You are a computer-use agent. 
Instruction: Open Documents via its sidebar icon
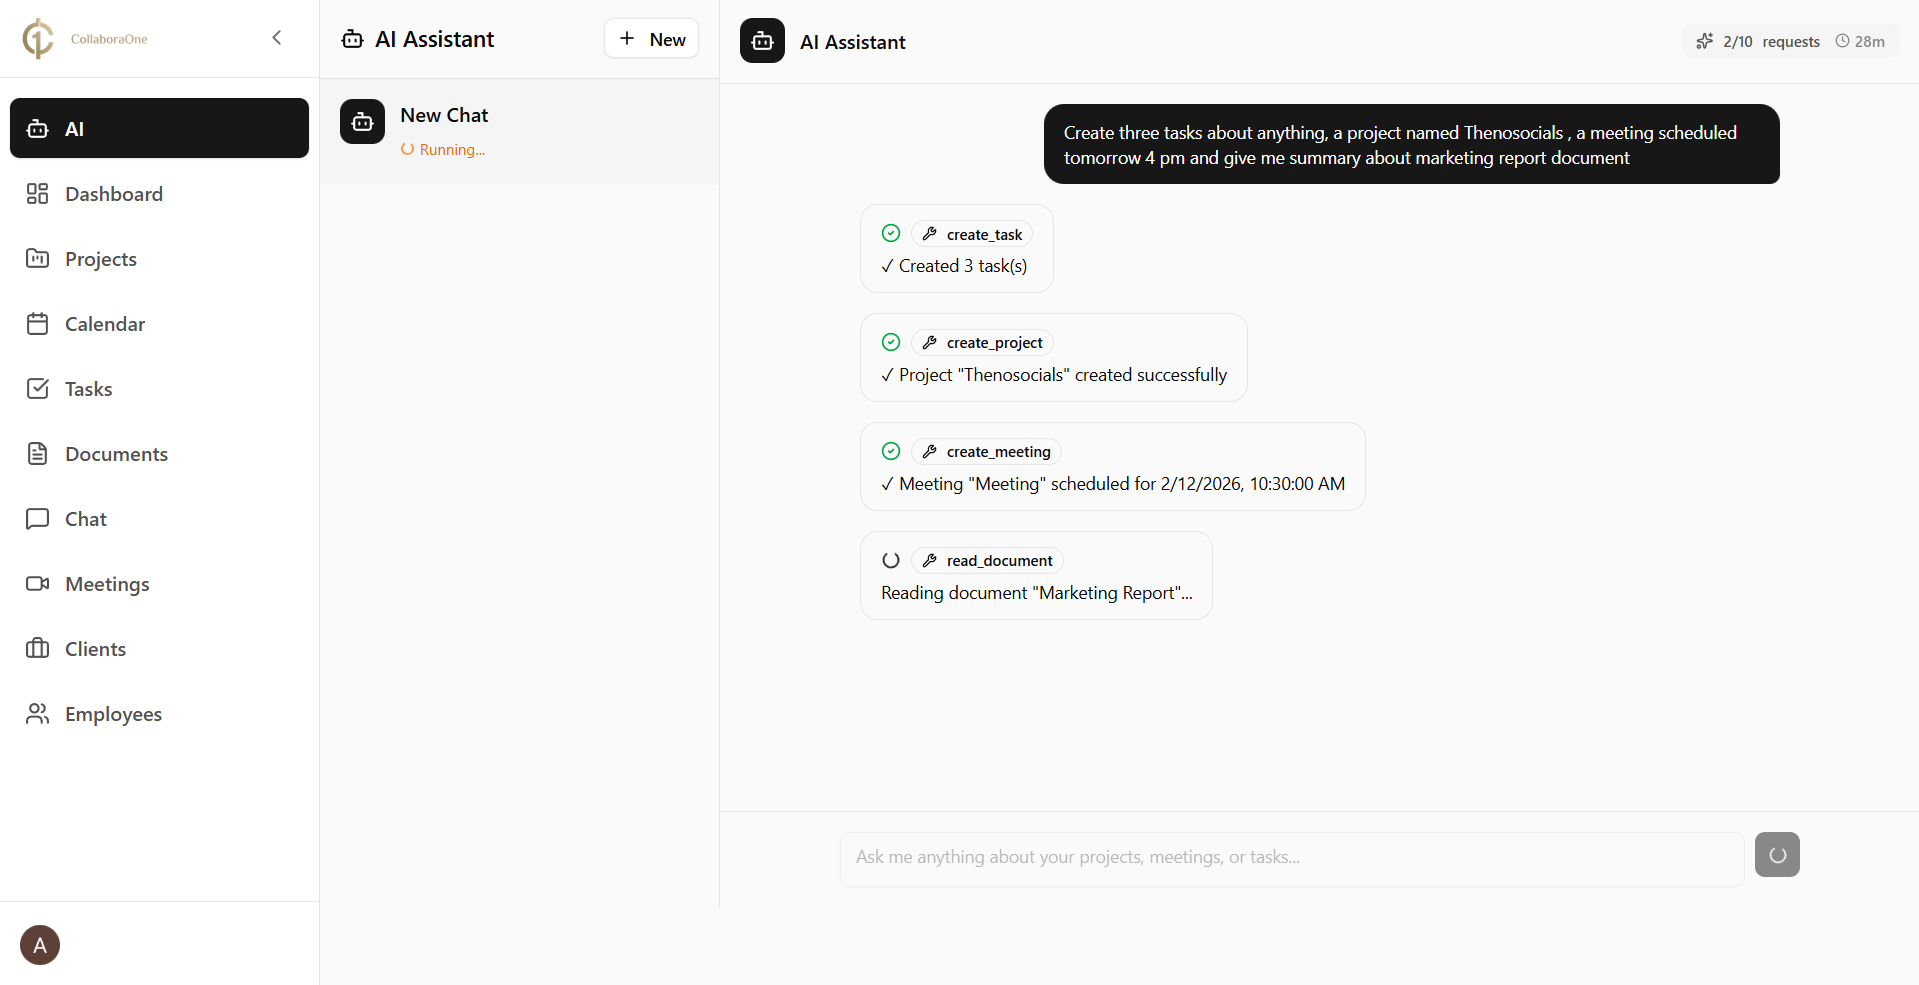coord(37,453)
